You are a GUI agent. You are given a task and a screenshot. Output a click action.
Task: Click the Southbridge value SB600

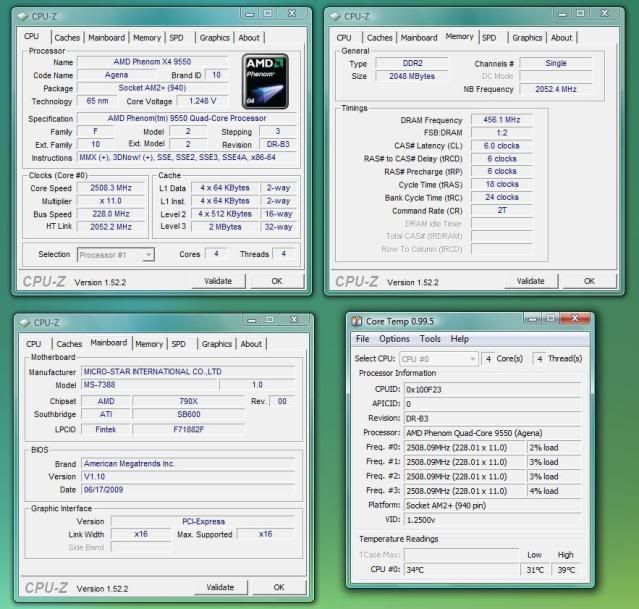189,414
